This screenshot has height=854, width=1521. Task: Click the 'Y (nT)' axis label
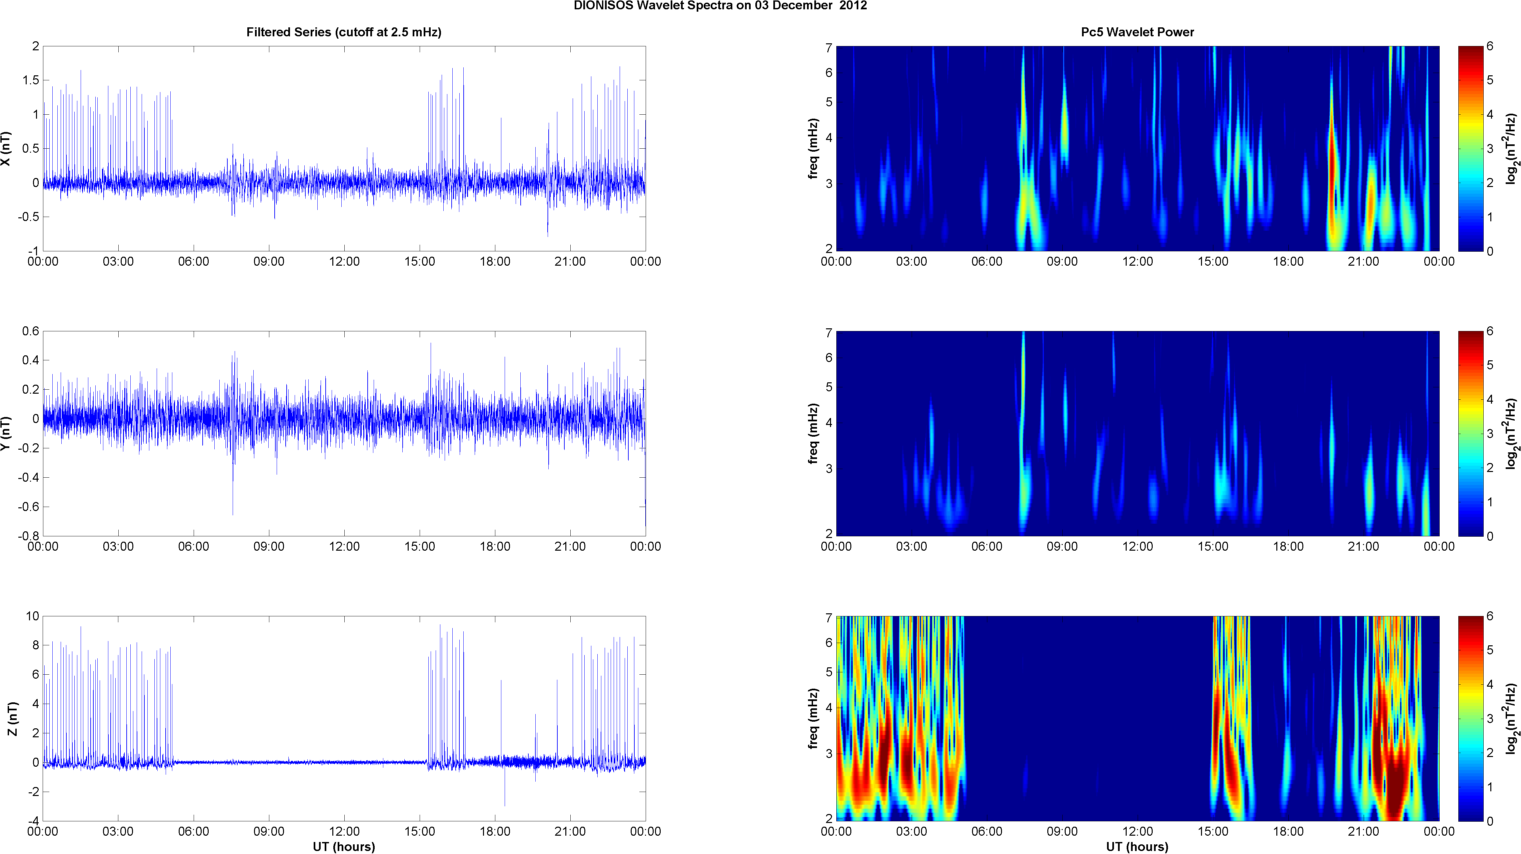click(6, 434)
